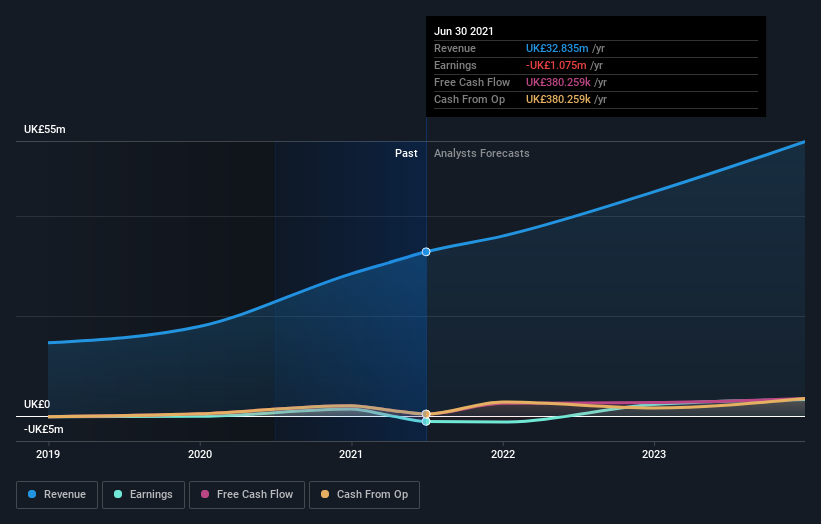Click the Jun 30 2021 tooltip date
The width and height of the screenshot is (821, 524).
(464, 31)
